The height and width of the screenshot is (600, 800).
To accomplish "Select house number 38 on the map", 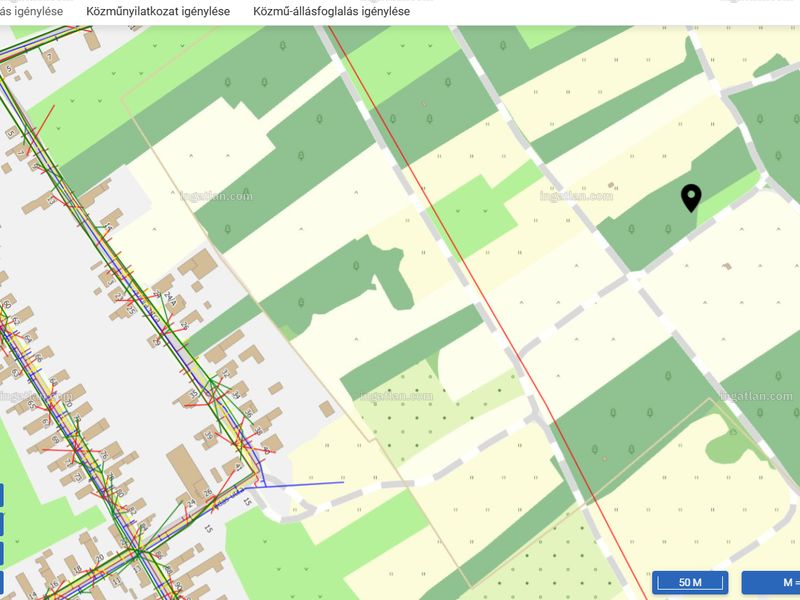I will tap(258, 431).
